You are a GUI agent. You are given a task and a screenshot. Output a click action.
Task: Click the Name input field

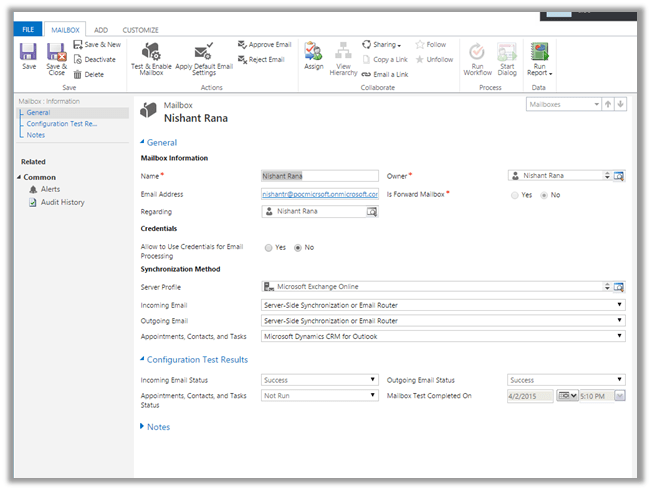tap(320, 176)
